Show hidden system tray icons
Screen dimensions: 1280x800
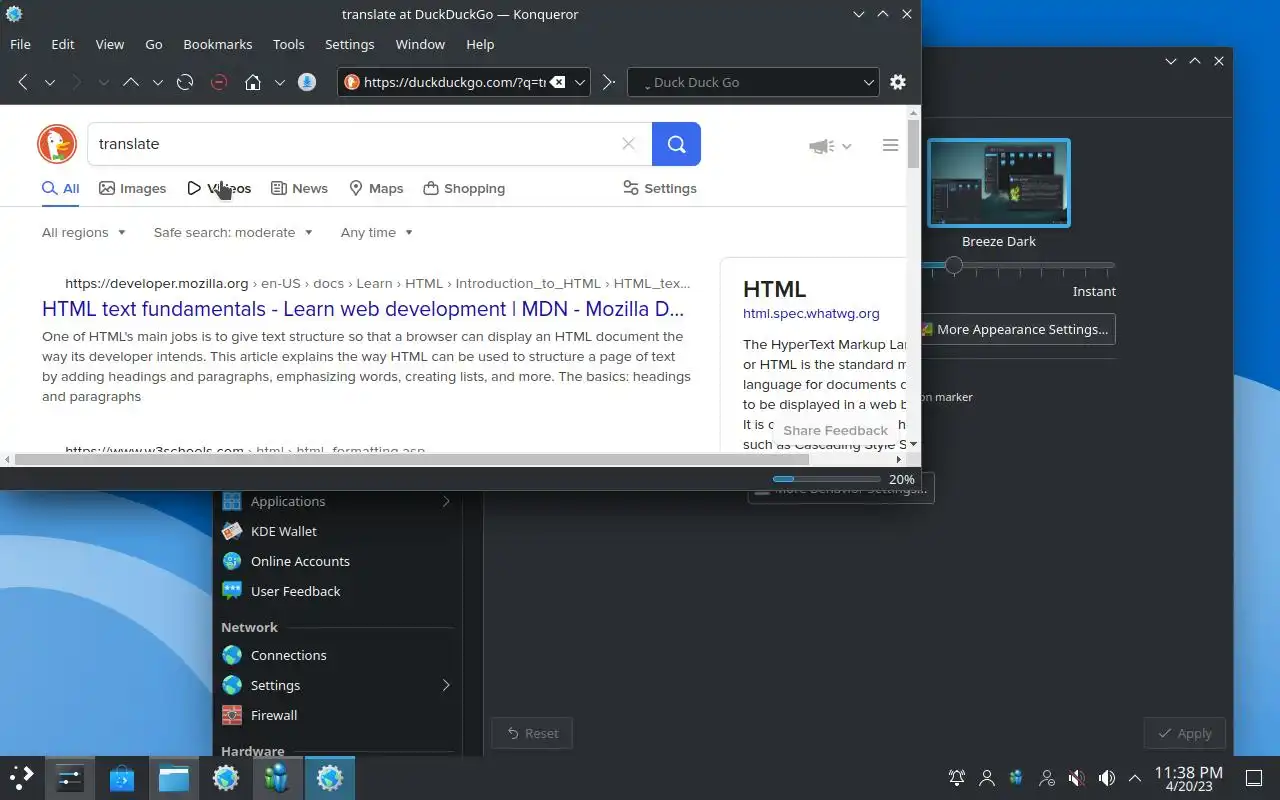tap(1135, 778)
